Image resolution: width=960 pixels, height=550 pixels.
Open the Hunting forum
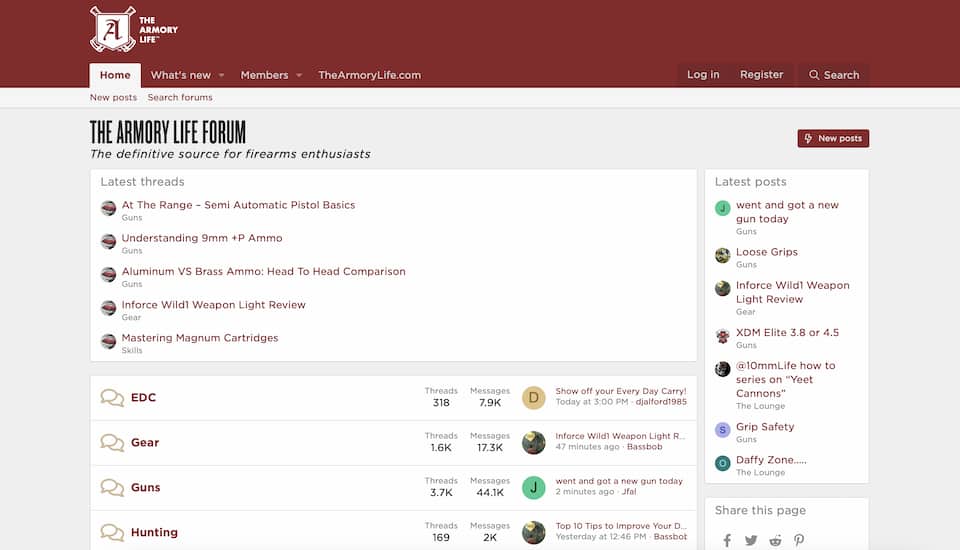click(154, 532)
